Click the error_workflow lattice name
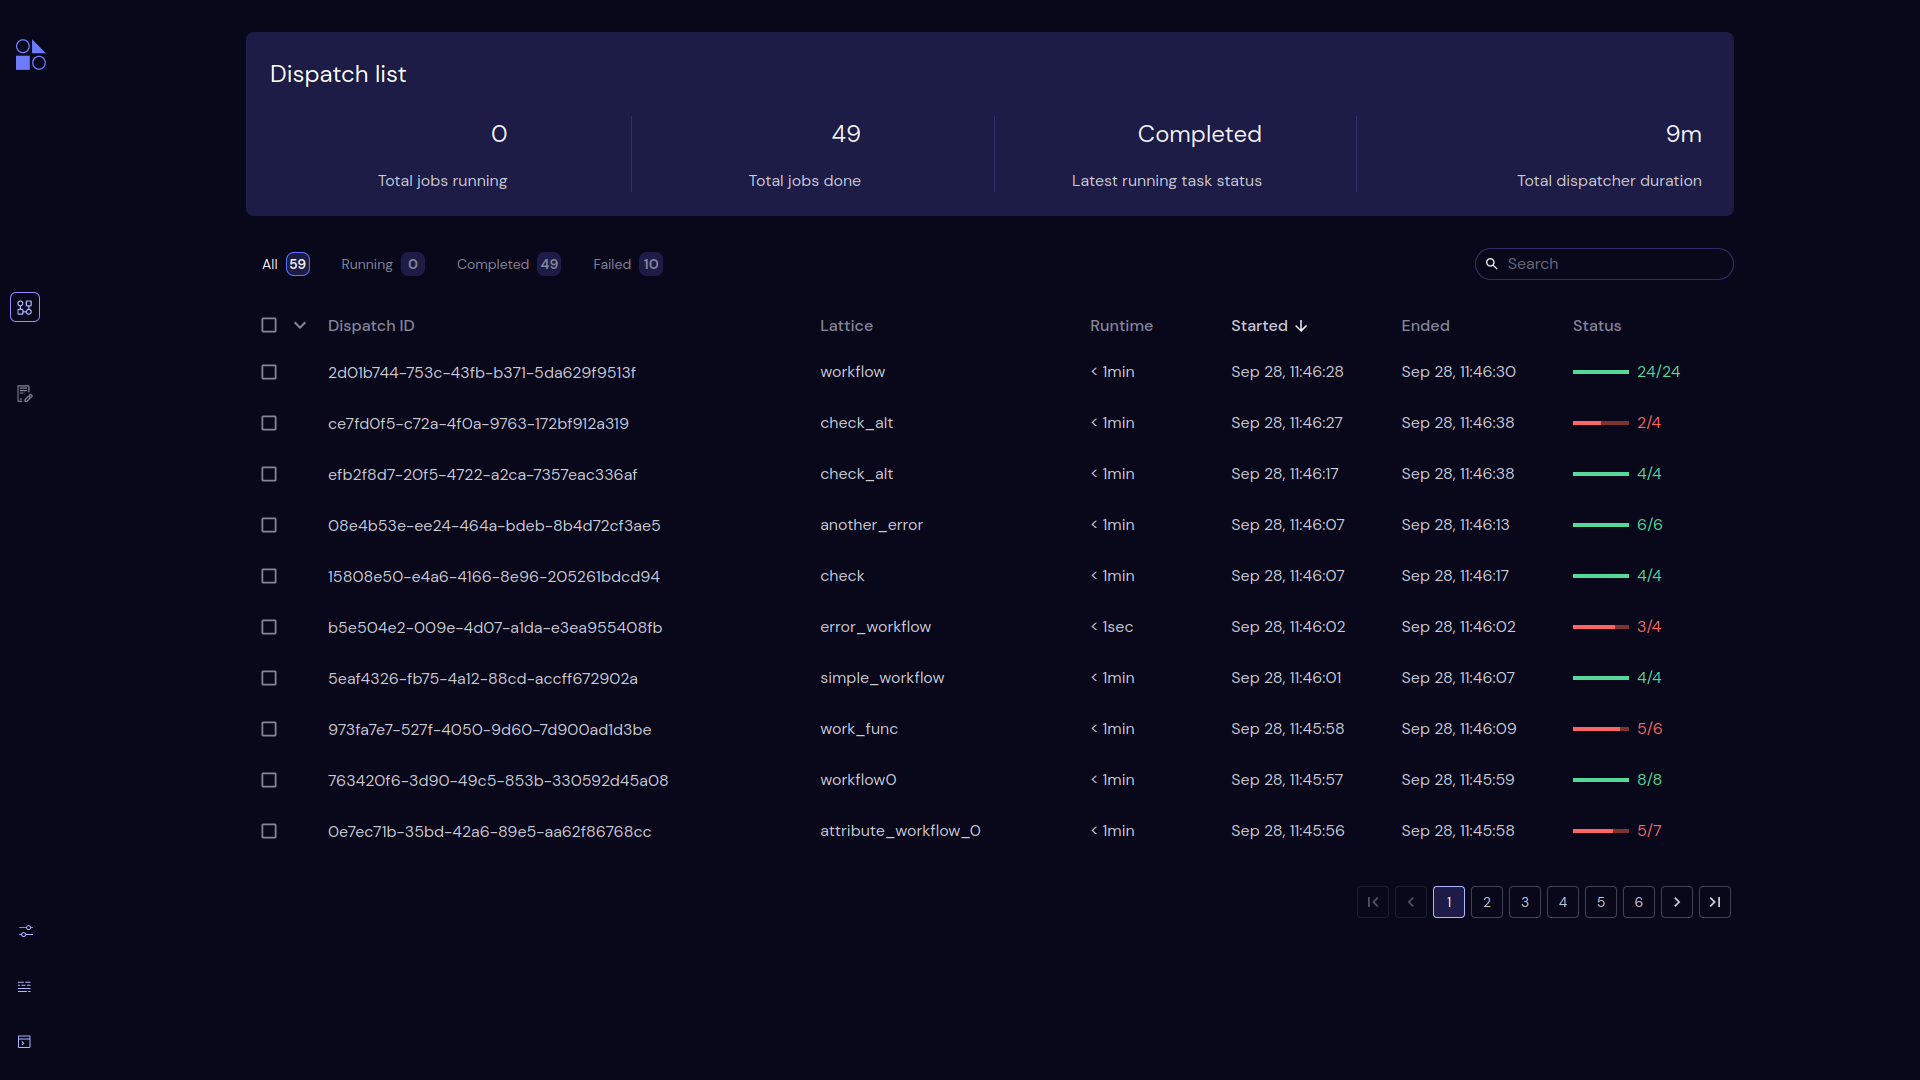 pos(875,627)
